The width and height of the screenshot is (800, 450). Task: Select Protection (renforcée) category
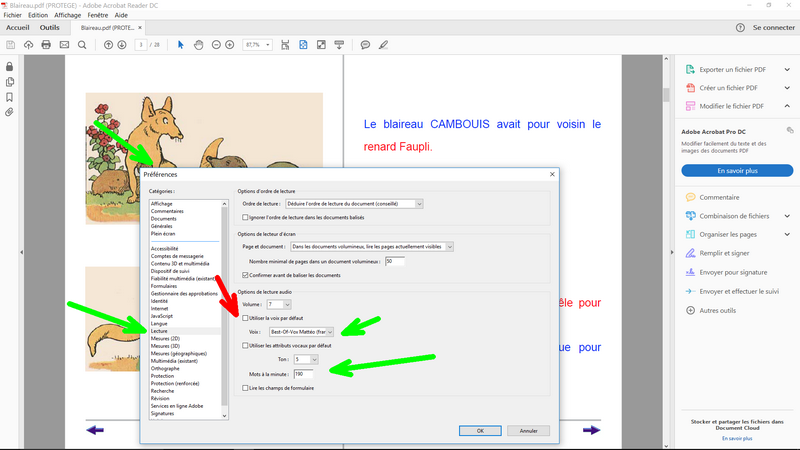[175, 383]
